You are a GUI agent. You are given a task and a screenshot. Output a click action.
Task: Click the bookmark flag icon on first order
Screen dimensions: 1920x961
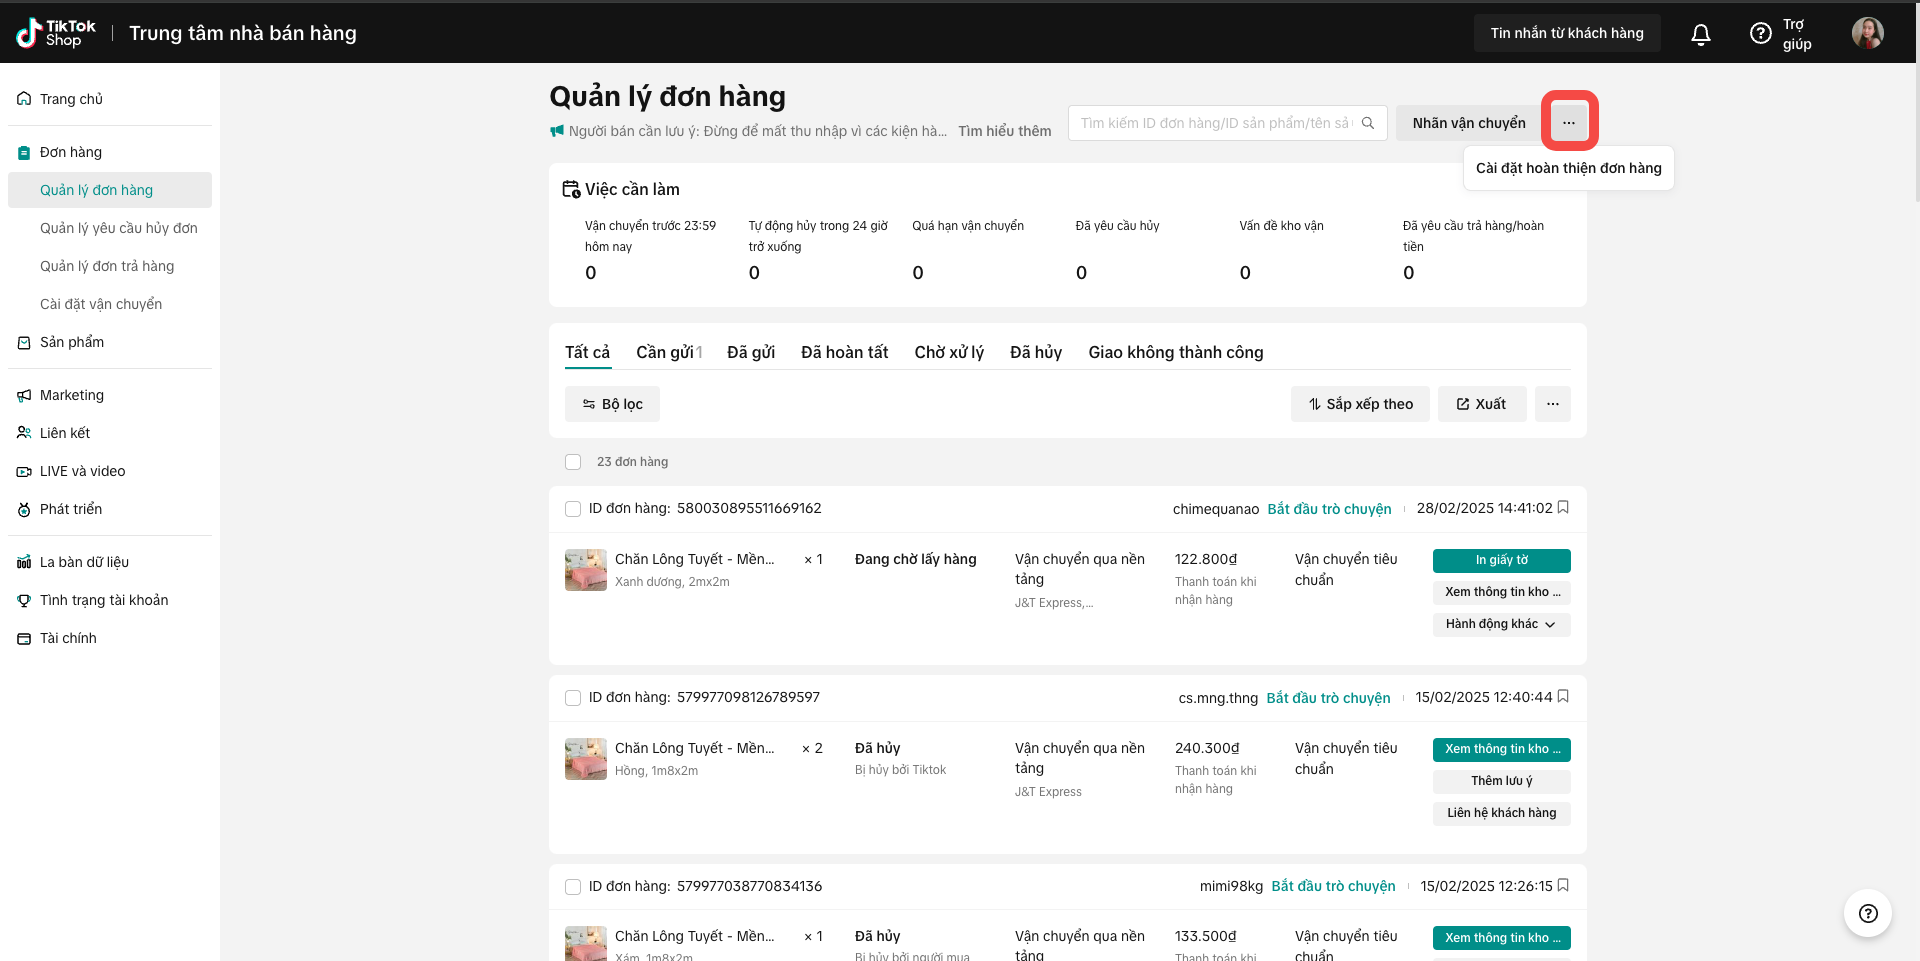click(1563, 508)
